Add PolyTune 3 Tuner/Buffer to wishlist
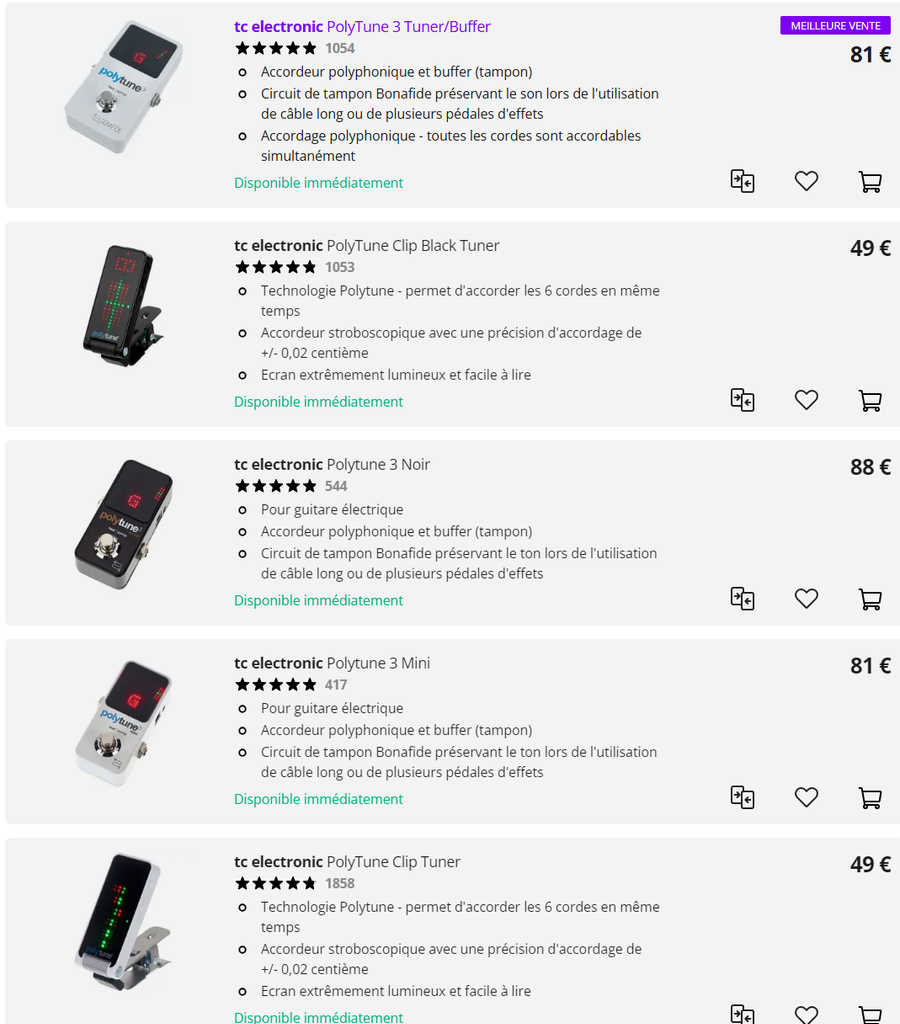900x1024 pixels. pyautogui.click(x=806, y=181)
